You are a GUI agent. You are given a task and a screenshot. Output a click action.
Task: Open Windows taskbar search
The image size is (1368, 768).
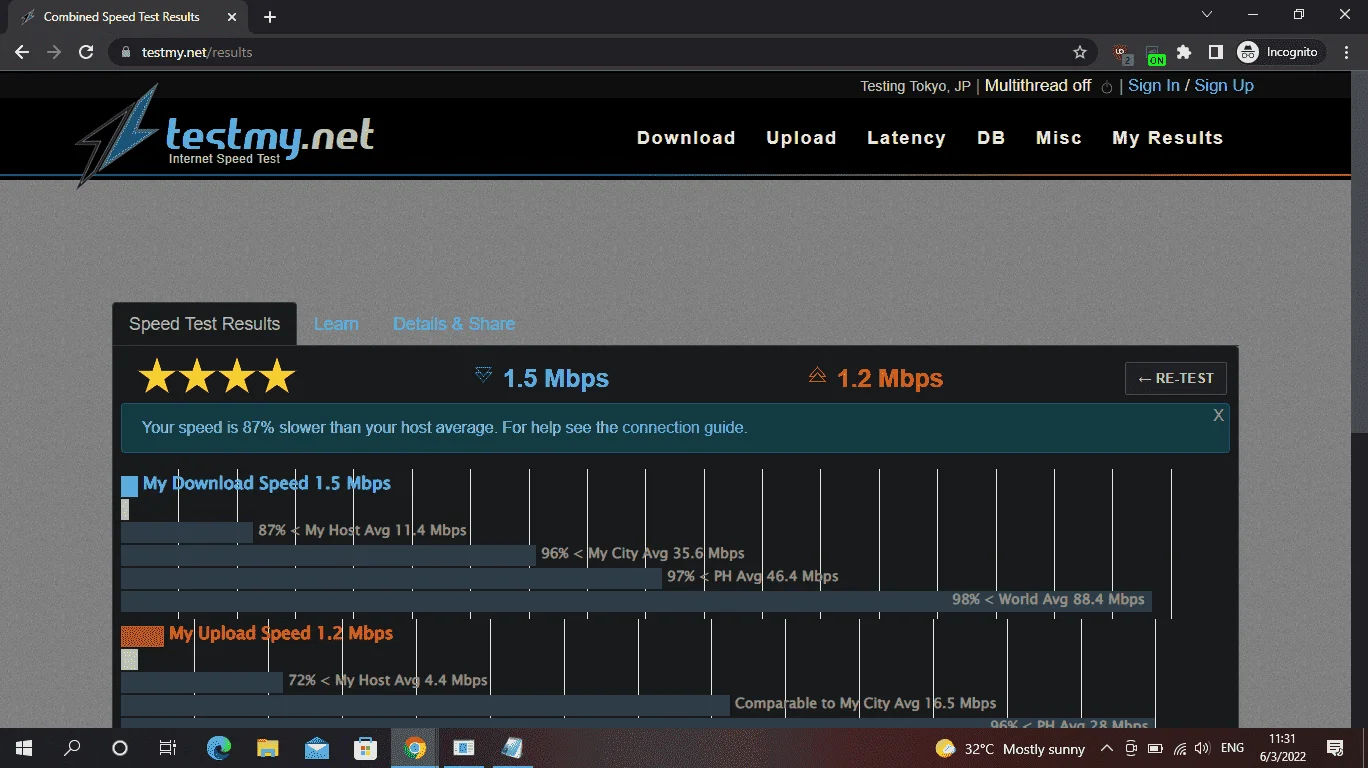point(72,748)
